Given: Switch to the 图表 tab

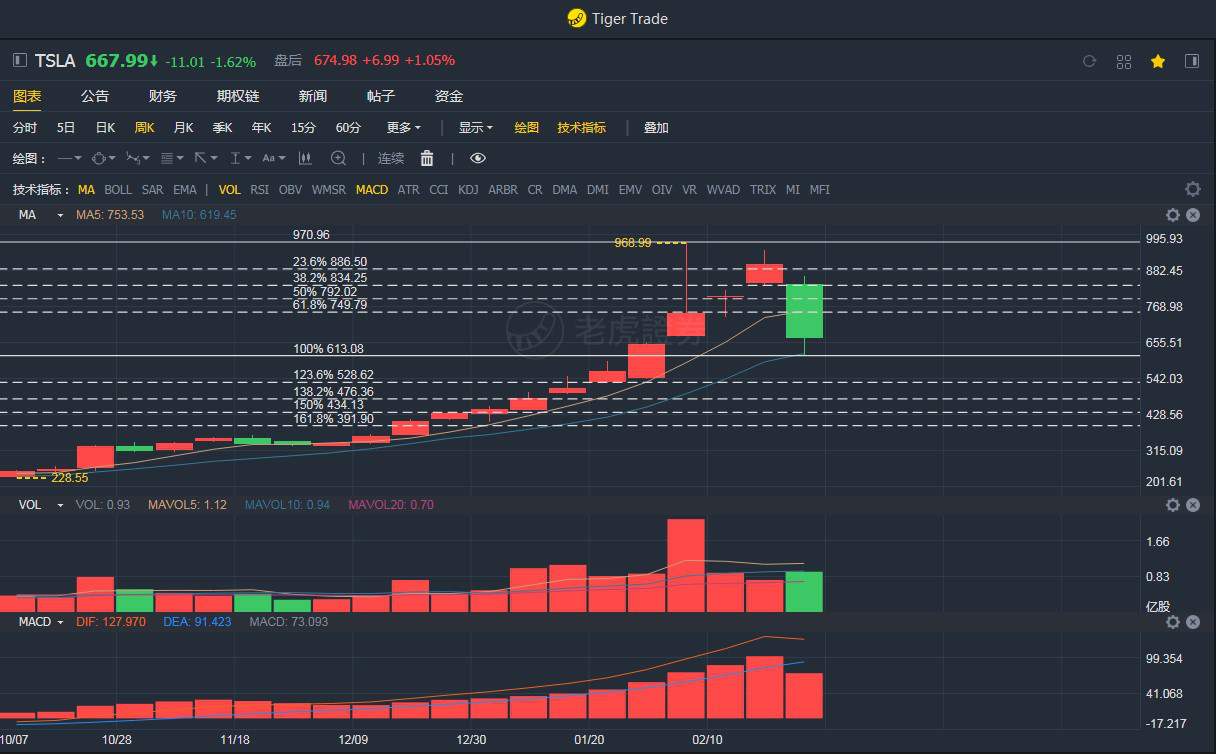Looking at the screenshot, I should [27, 96].
